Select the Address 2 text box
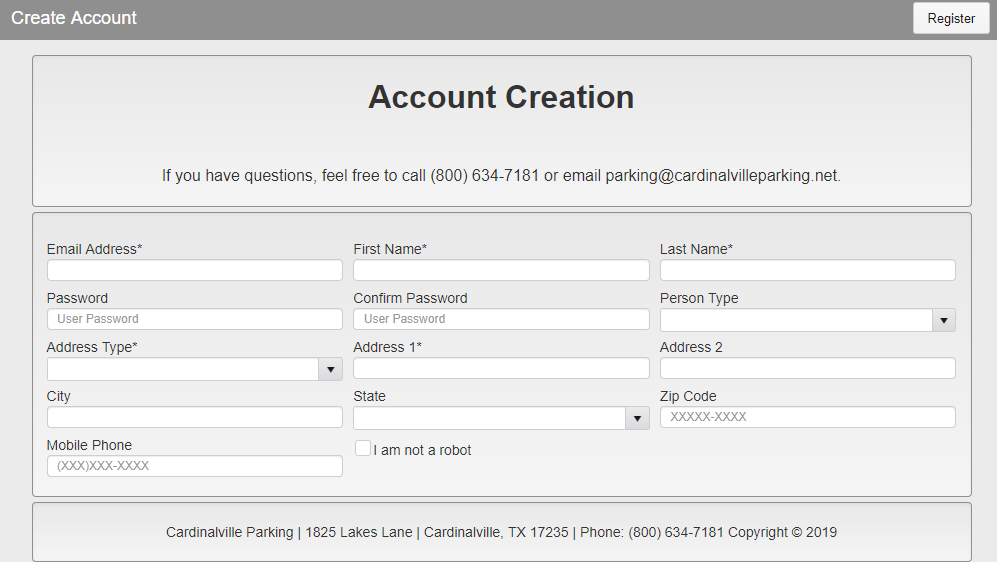Viewport: 997px width, 562px height. pyautogui.click(x=808, y=368)
